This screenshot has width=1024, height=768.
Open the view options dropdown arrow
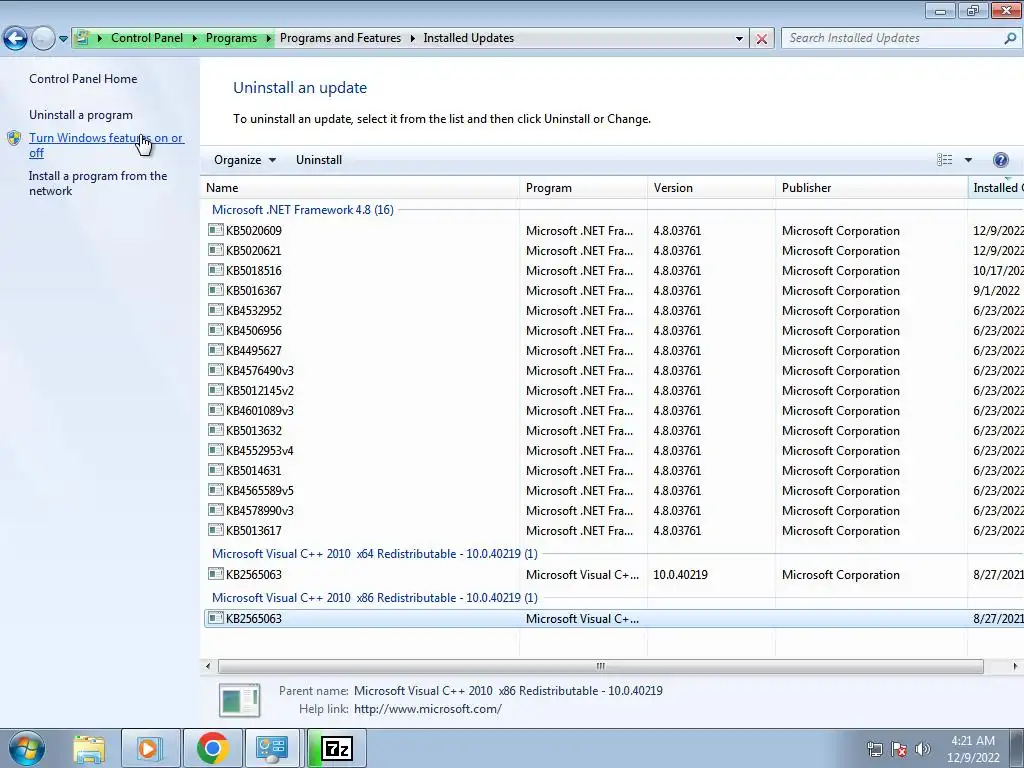pyautogui.click(x=968, y=160)
